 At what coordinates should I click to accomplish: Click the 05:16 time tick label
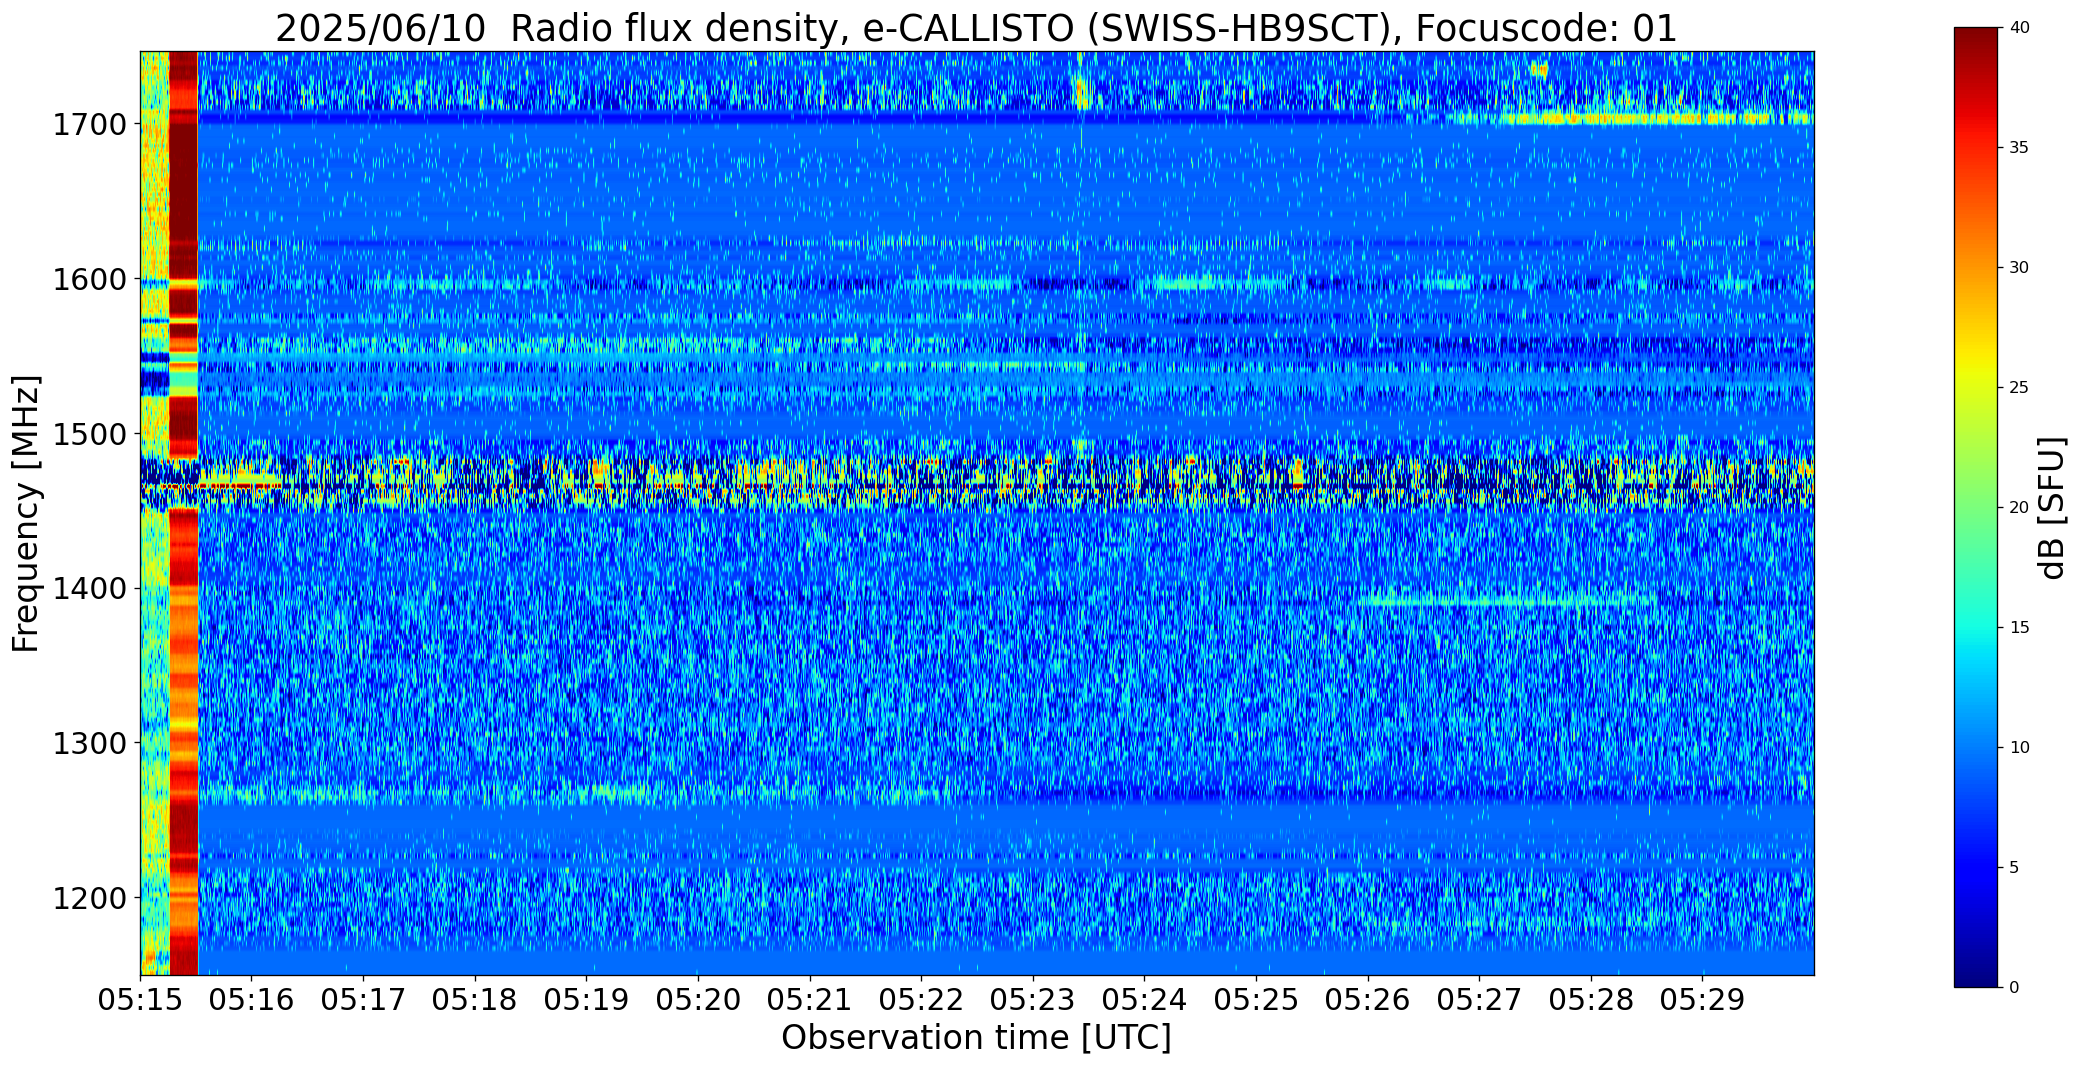252,1000
